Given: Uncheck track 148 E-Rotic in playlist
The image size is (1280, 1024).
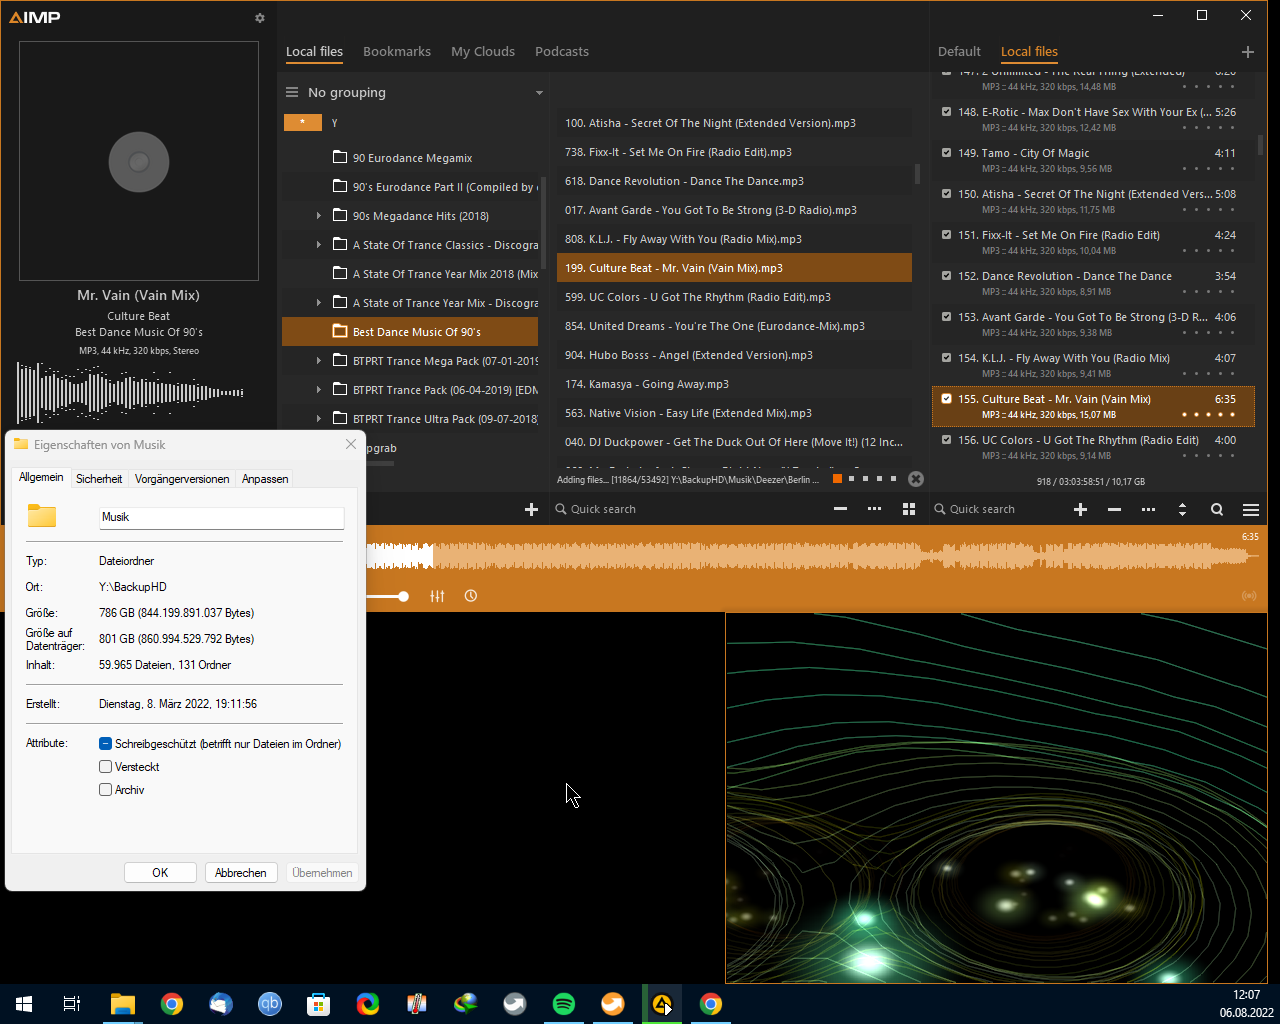Looking at the screenshot, I should [x=946, y=112].
